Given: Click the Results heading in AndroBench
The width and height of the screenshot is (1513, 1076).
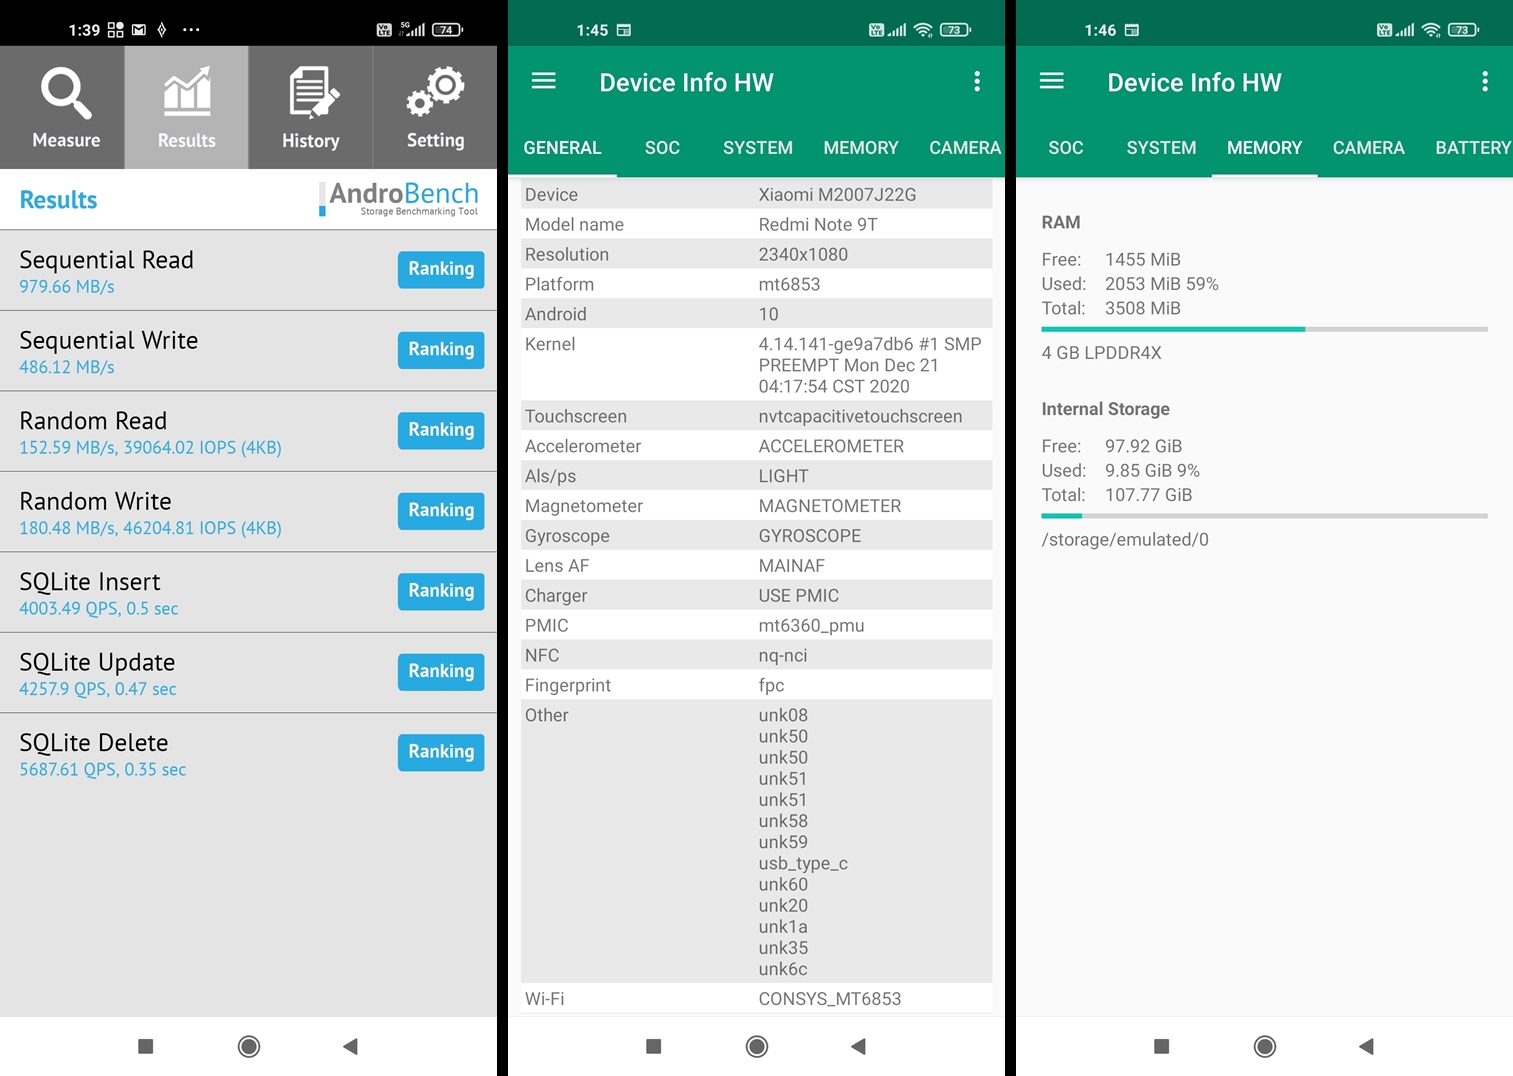Looking at the screenshot, I should tap(58, 199).
